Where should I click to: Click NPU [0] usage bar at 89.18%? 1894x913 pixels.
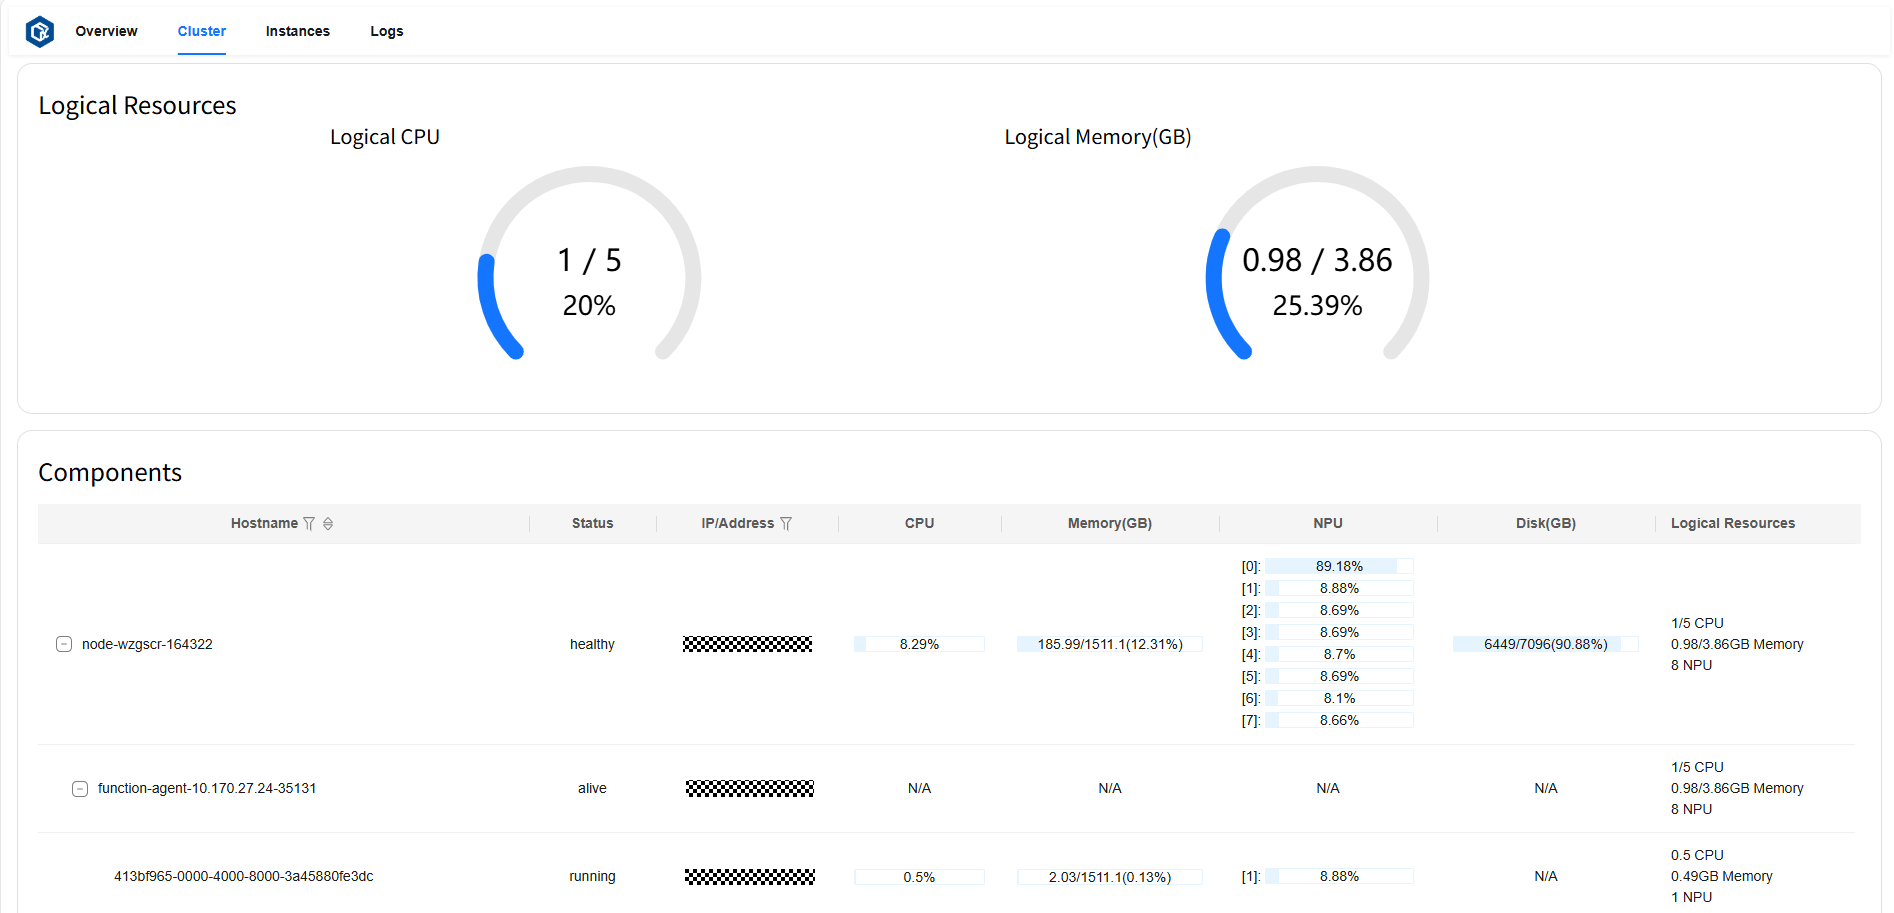(1338, 567)
